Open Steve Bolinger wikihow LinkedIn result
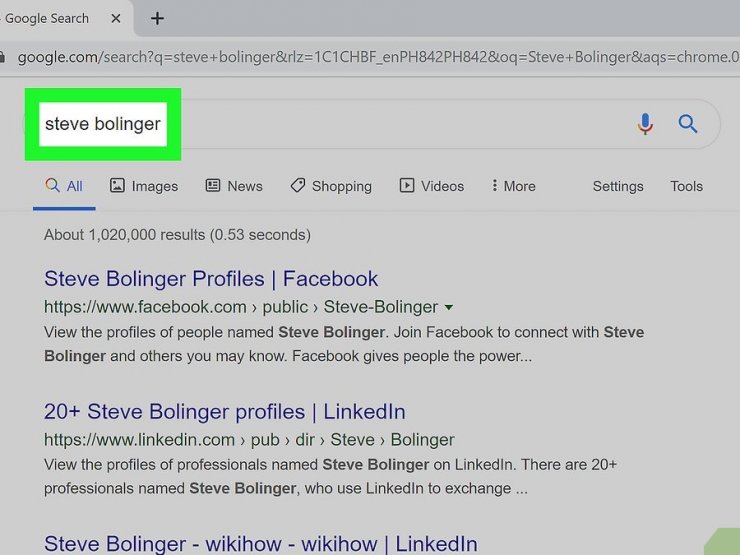The height and width of the screenshot is (555, 740). (x=261, y=544)
